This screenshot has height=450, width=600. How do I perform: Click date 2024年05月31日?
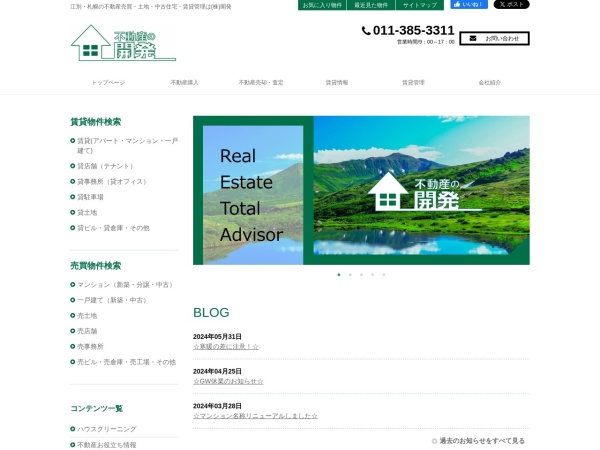(x=217, y=336)
